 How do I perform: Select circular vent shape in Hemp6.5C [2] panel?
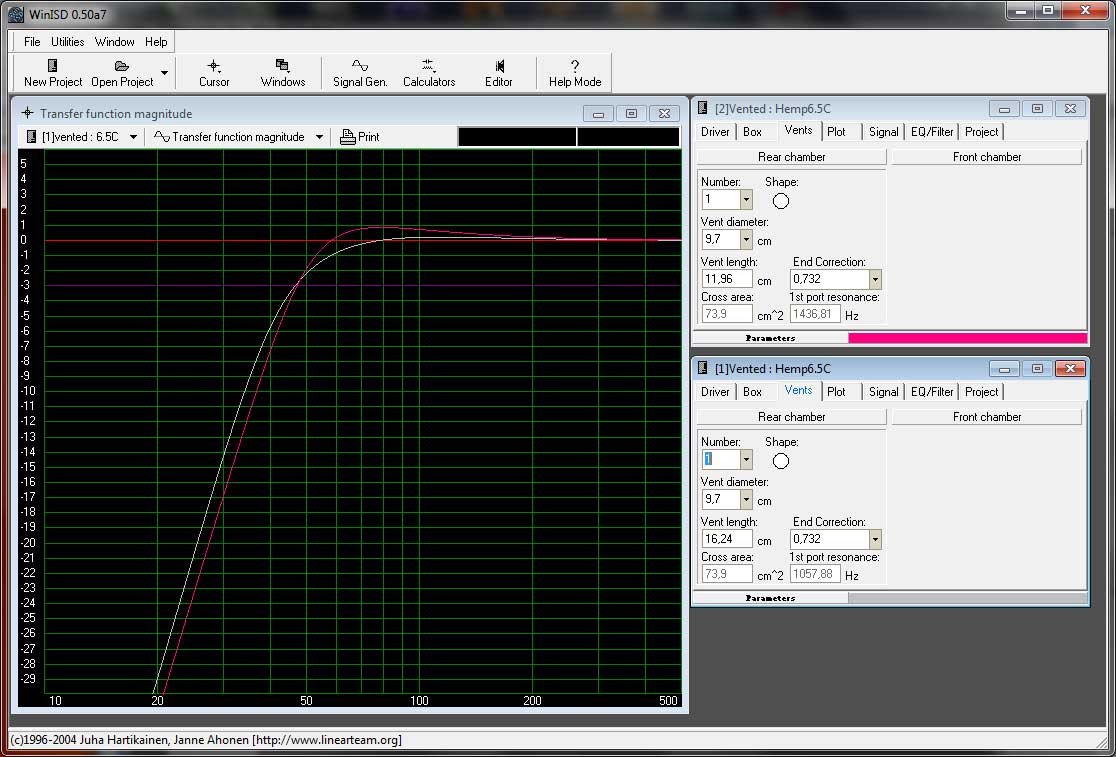point(781,201)
